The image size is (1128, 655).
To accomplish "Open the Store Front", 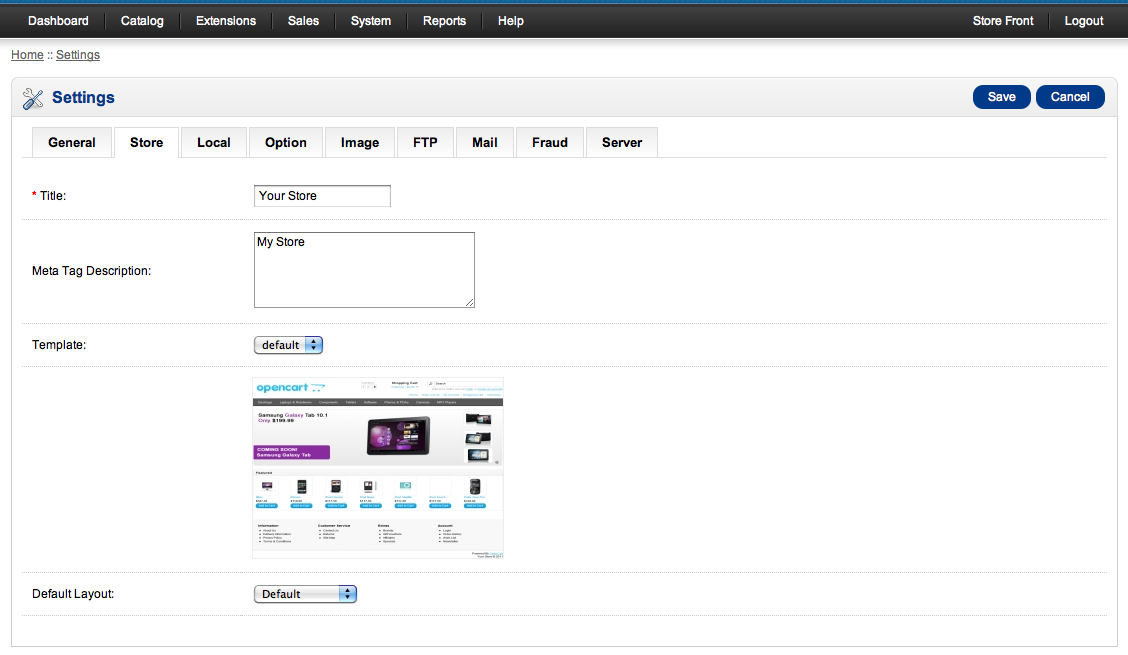I will 1002,20.
